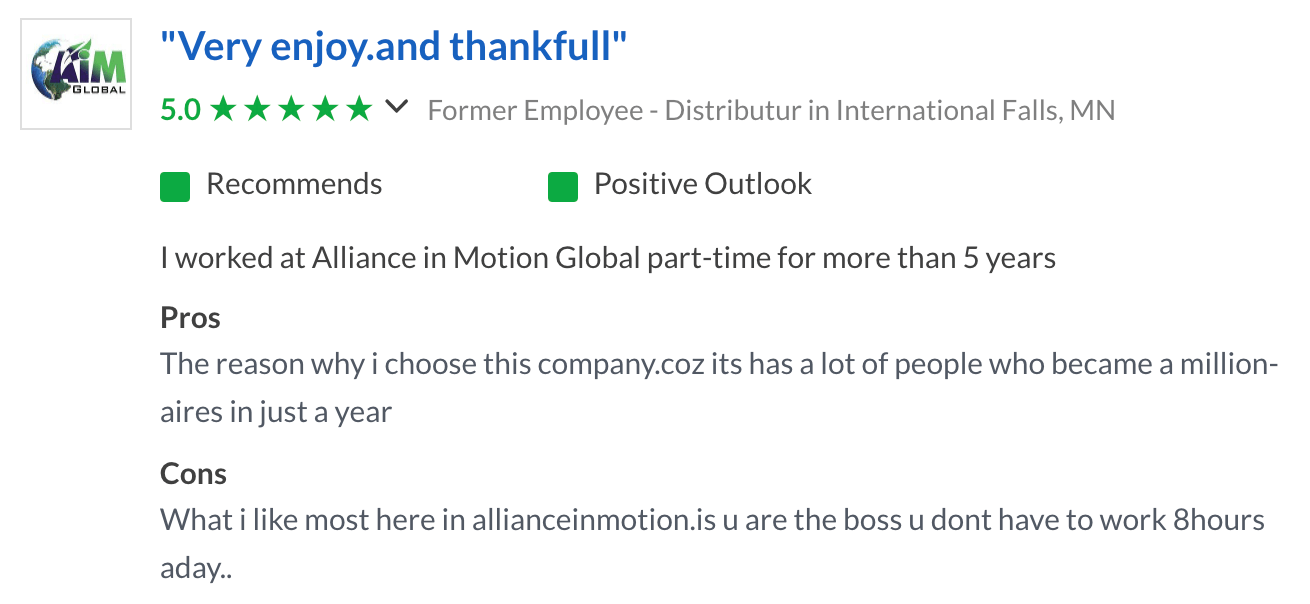Click the fourth green rating star
The height and width of the screenshot is (604, 1310).
326,109
